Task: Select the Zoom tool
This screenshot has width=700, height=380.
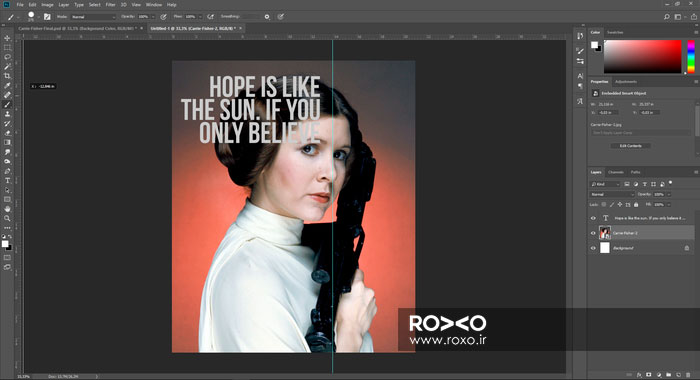Action: pyautogui.click(x=7, y=218)
